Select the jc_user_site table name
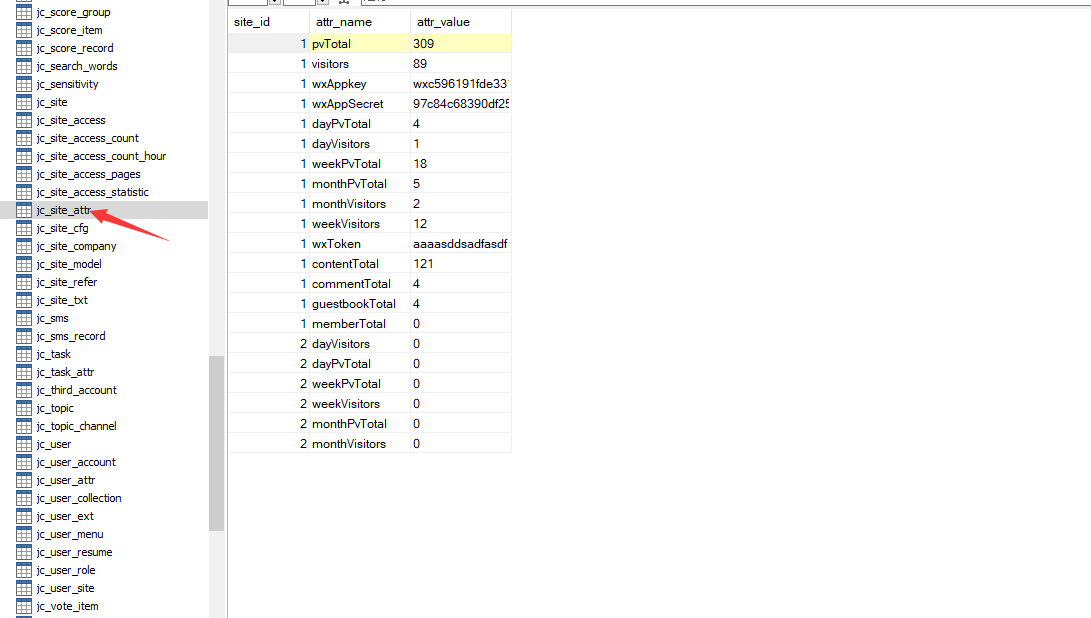 pos(65,588)
